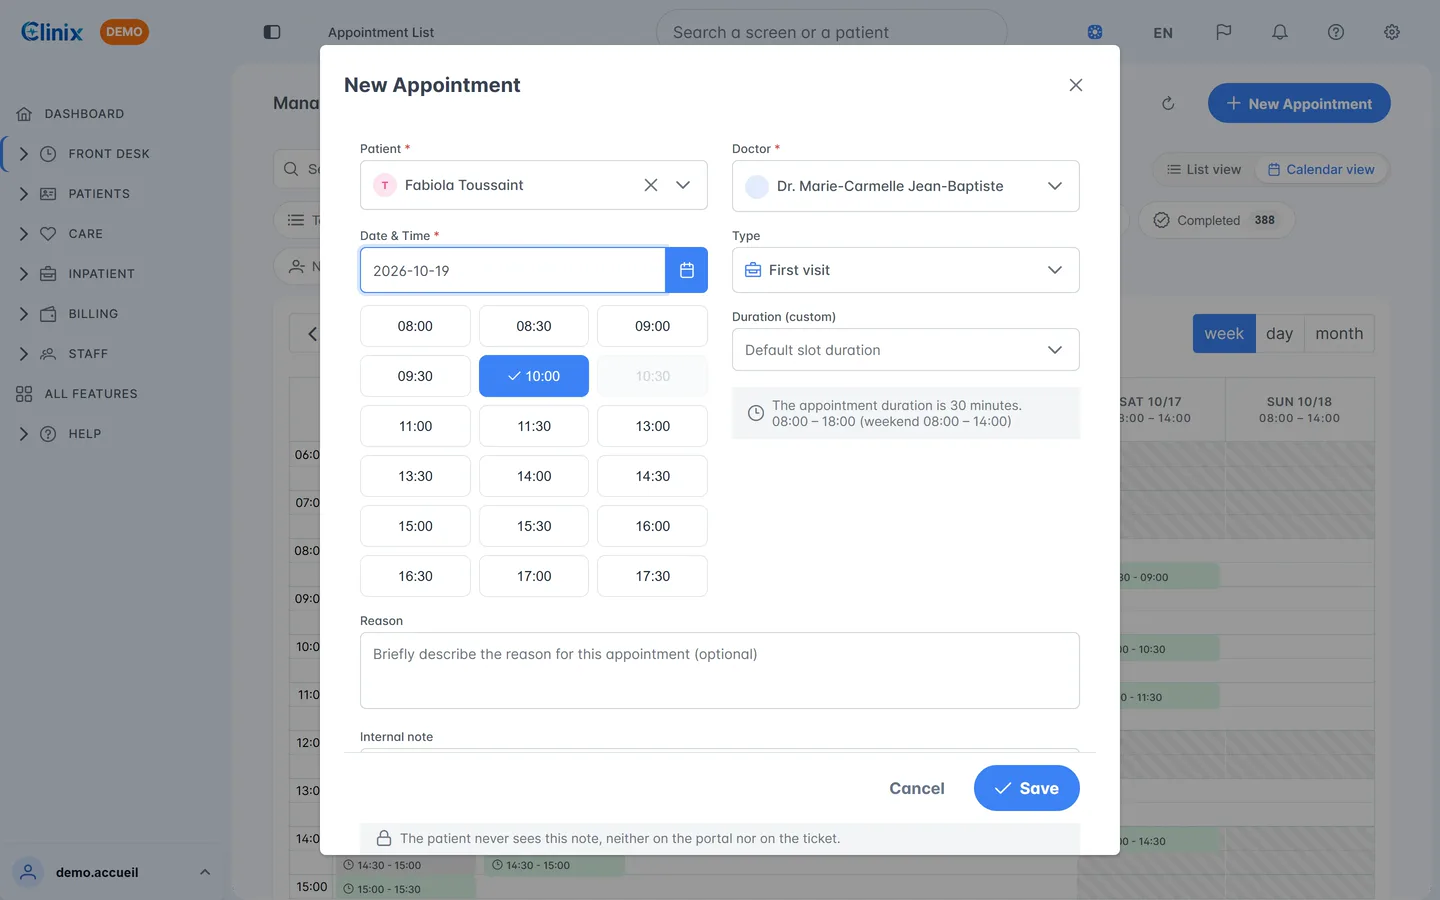
Task: Expand the Inpatient sidebar section
Action: coord(23,274)
